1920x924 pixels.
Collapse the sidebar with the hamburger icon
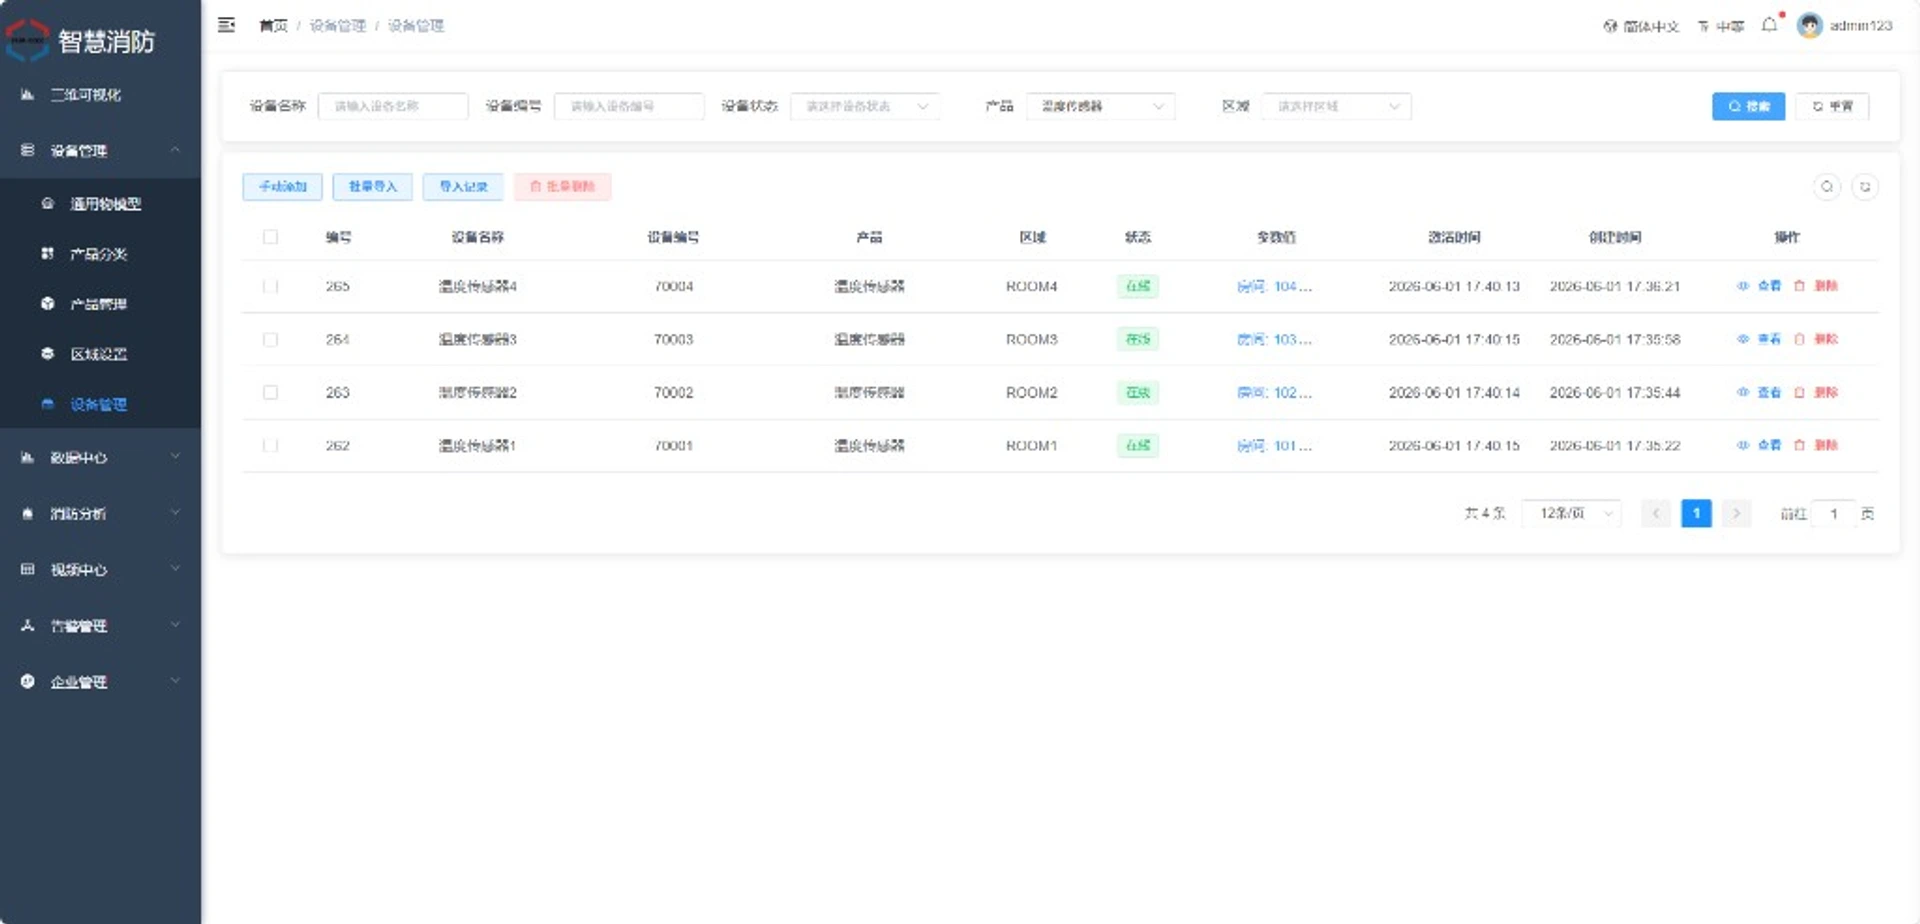pos(227,25)
